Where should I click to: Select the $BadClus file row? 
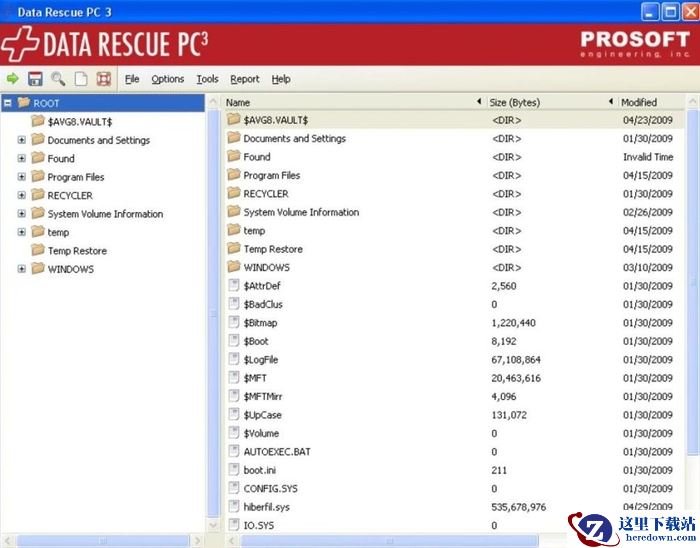pyautogui.click(x=453, y=304)
